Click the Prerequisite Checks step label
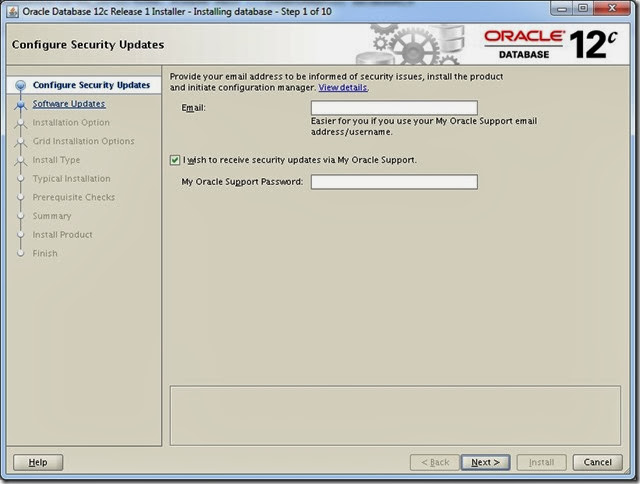 tap(73, 197)
